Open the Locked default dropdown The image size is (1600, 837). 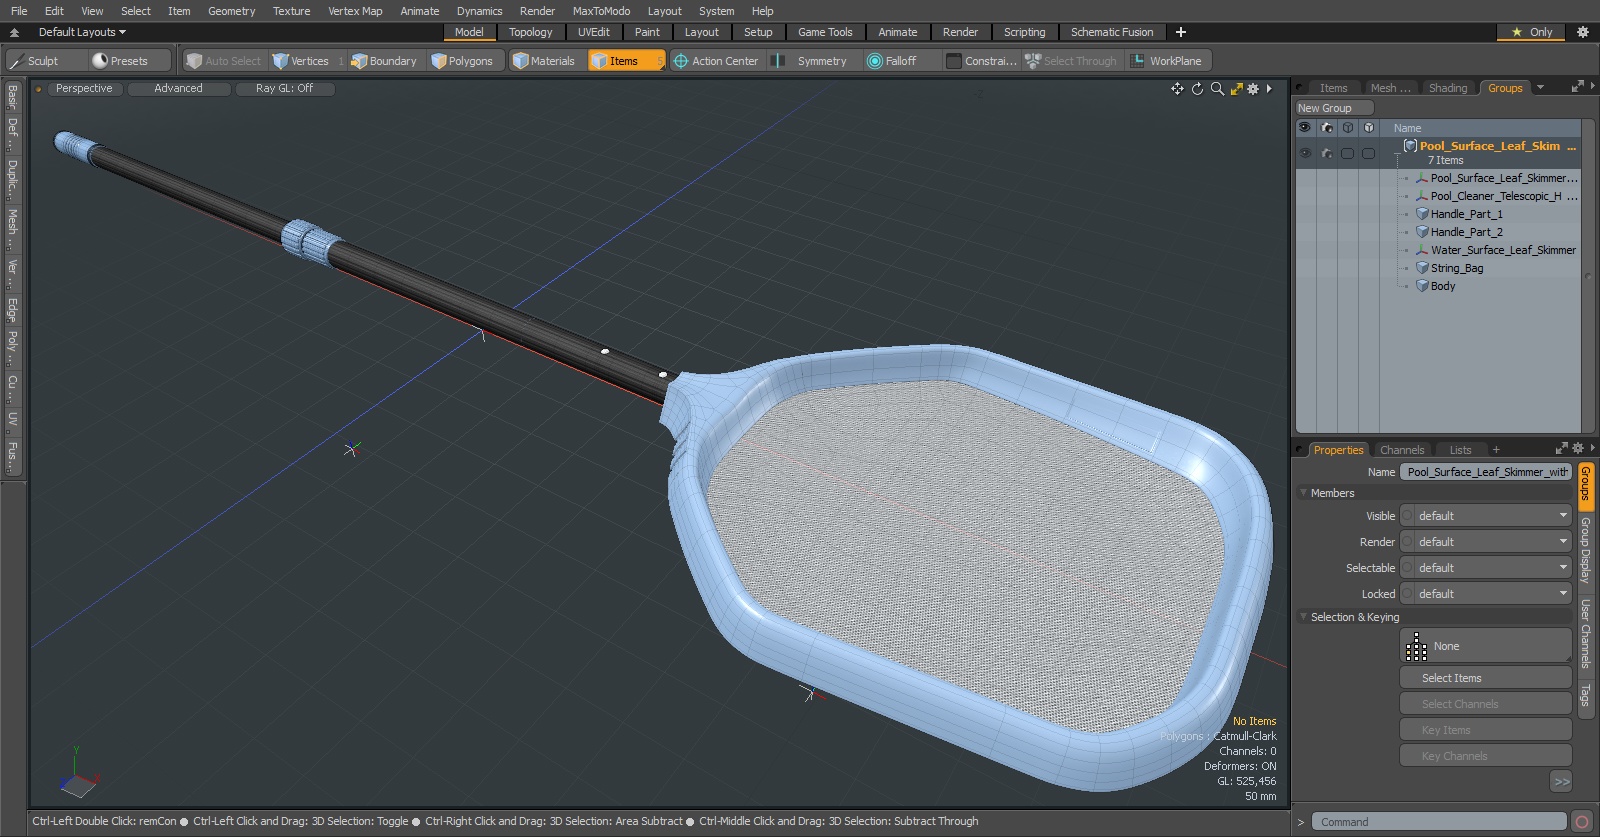point(1485,594)
